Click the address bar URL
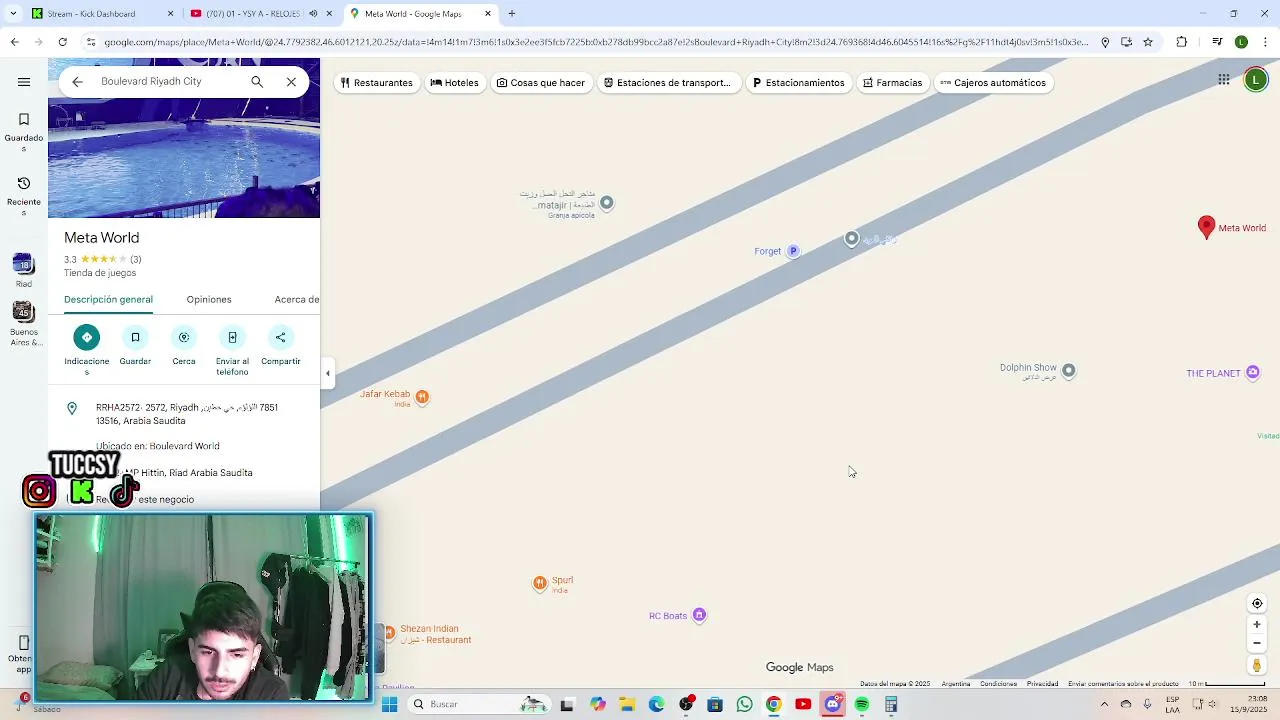This screenshot has height=720, width=1280. point(595,42)
